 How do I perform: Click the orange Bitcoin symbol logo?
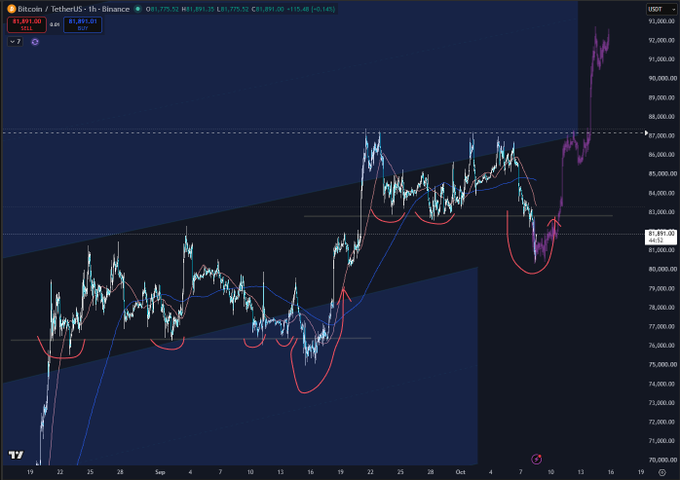[11, 9]
